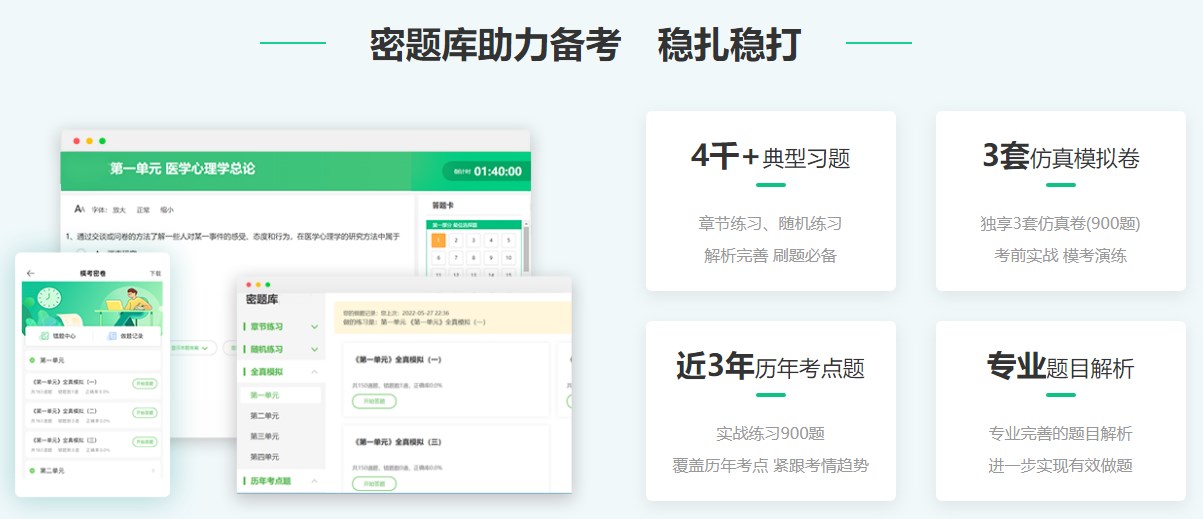Open 做题记录 icon in mobile view
Image resolution: width=1203 pixels, height=519 pixels.
point(113,337)
